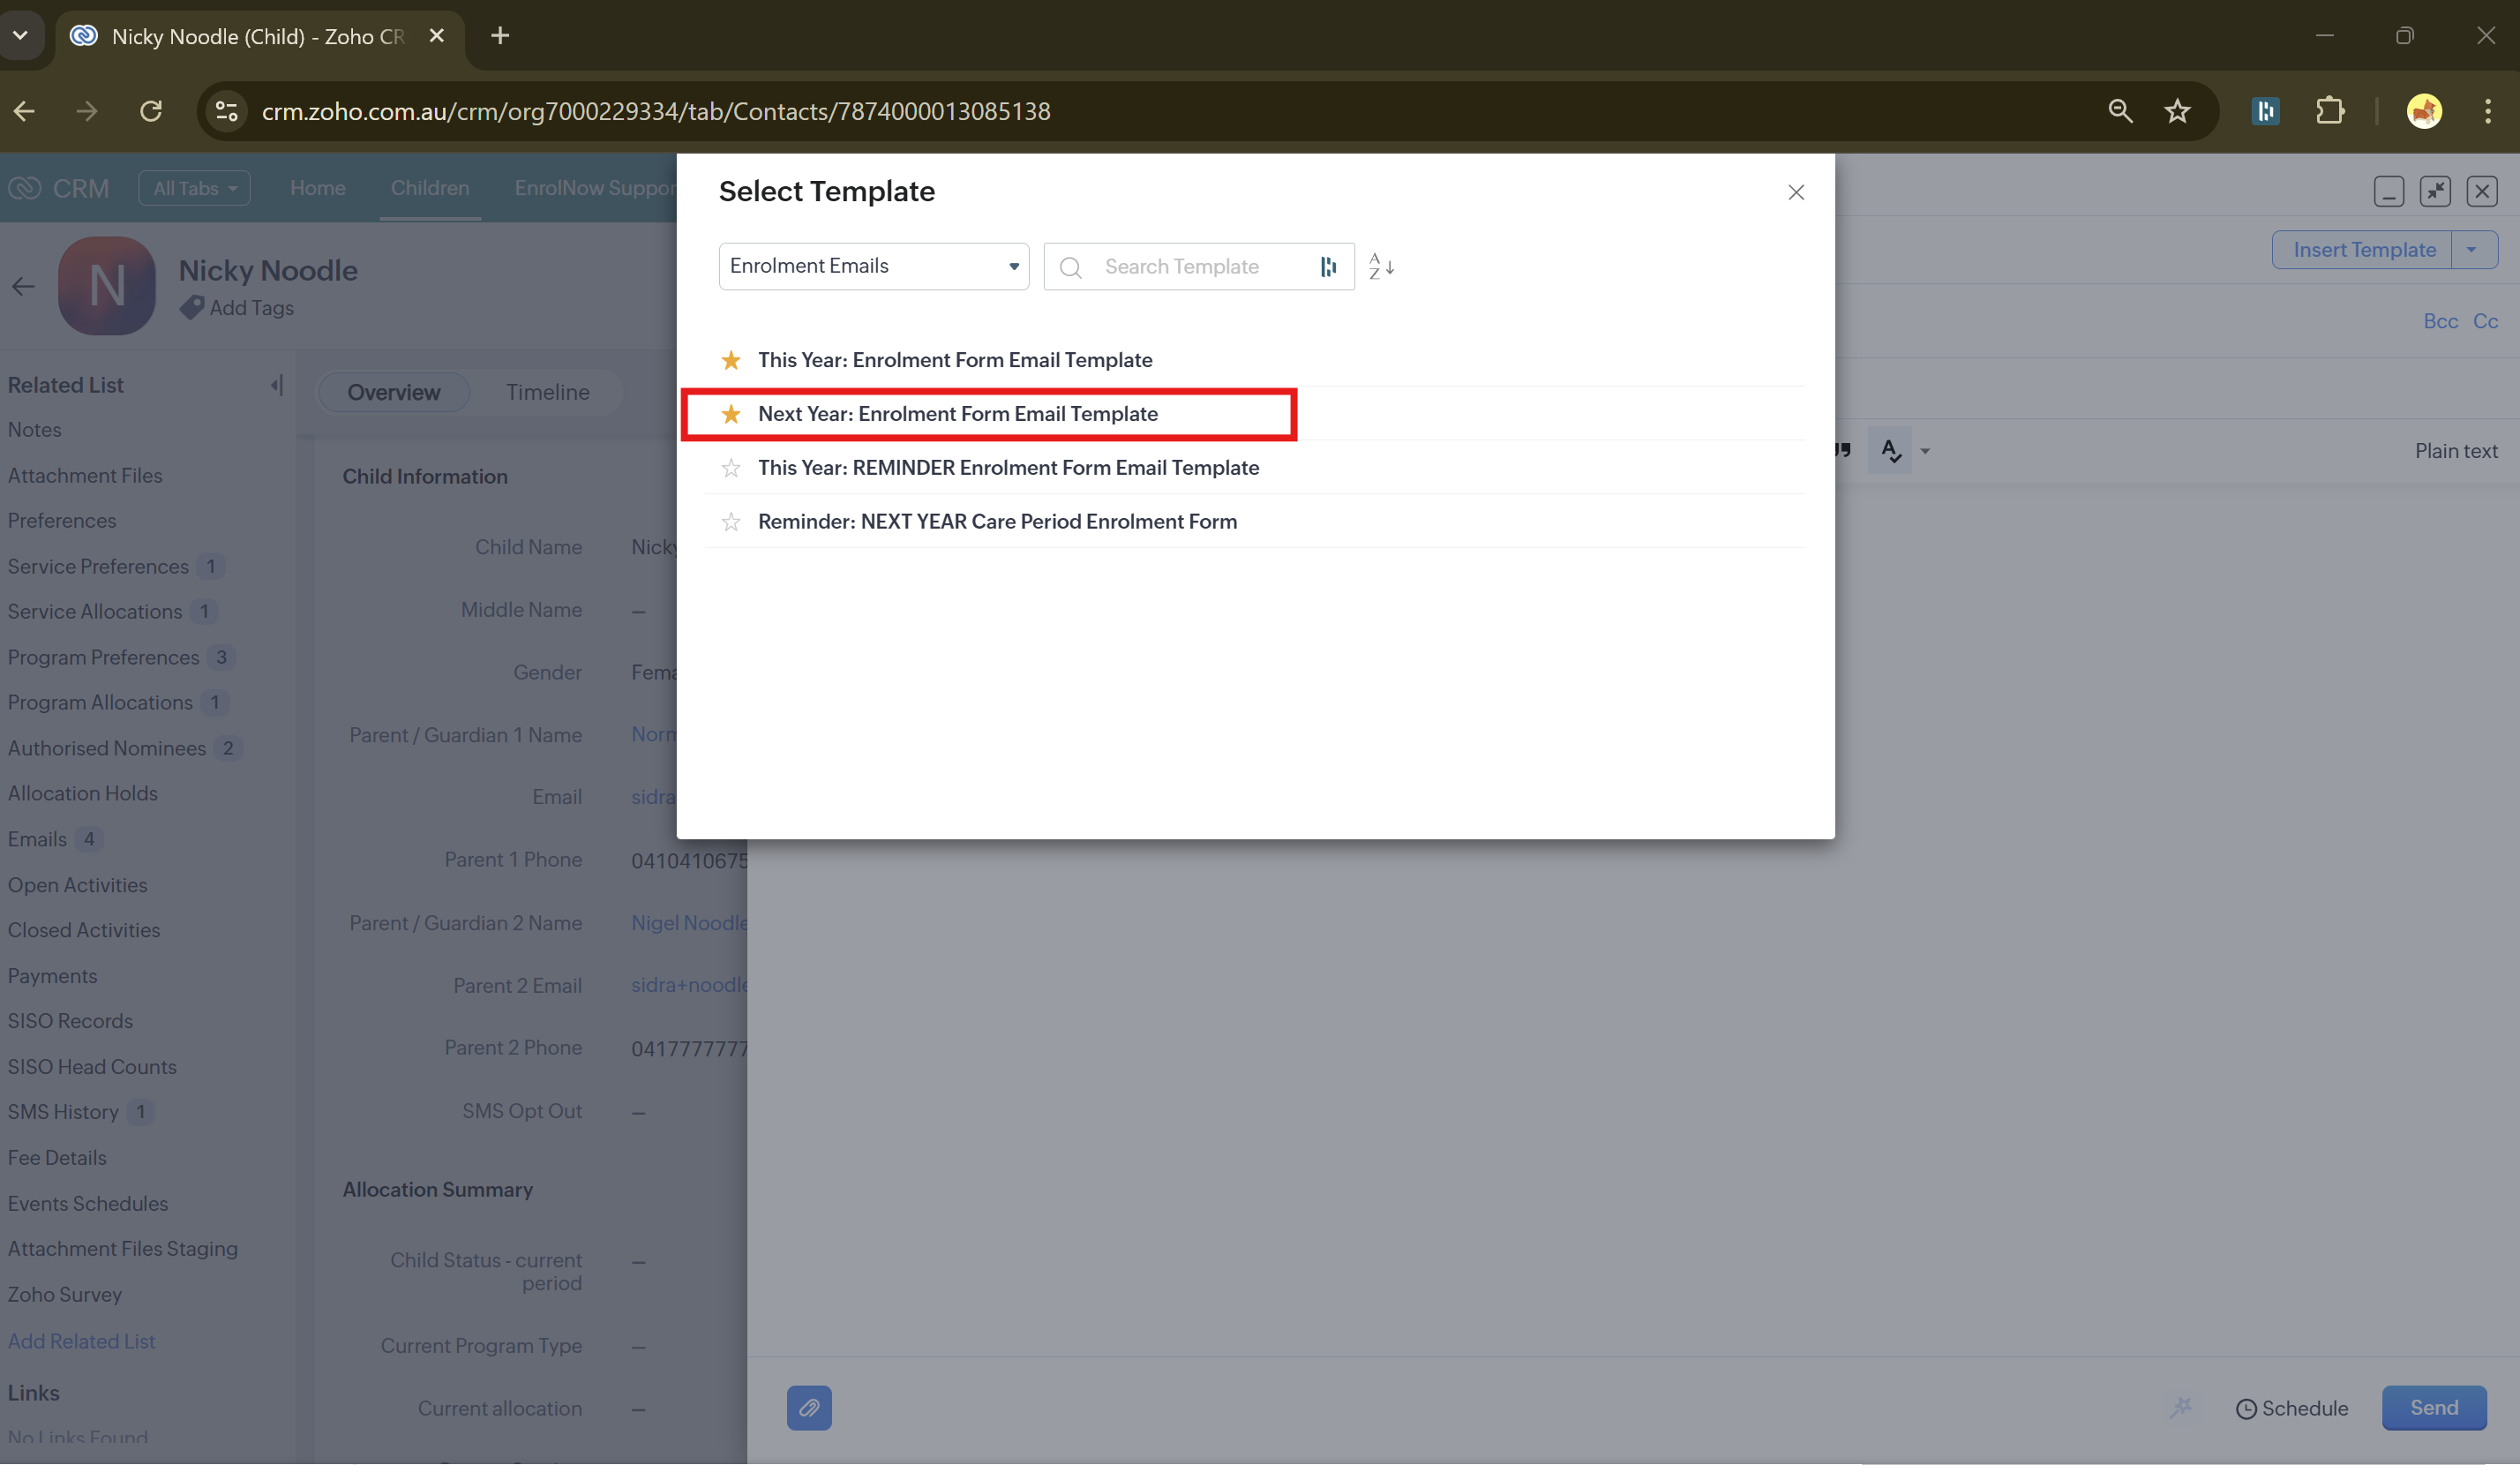Open the All Tabs dropdown

pos(194,188)
